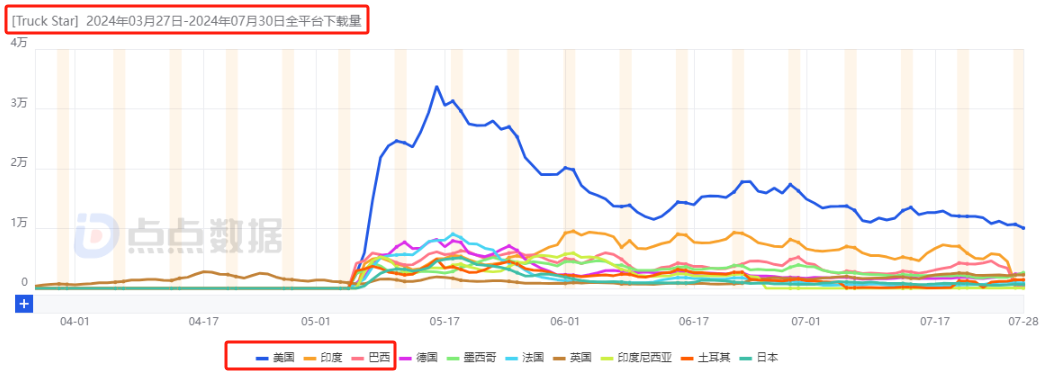Screen dimensions: 1042x380
Task: Toggle the 美国 legend series
Action: tap(276, 358)
